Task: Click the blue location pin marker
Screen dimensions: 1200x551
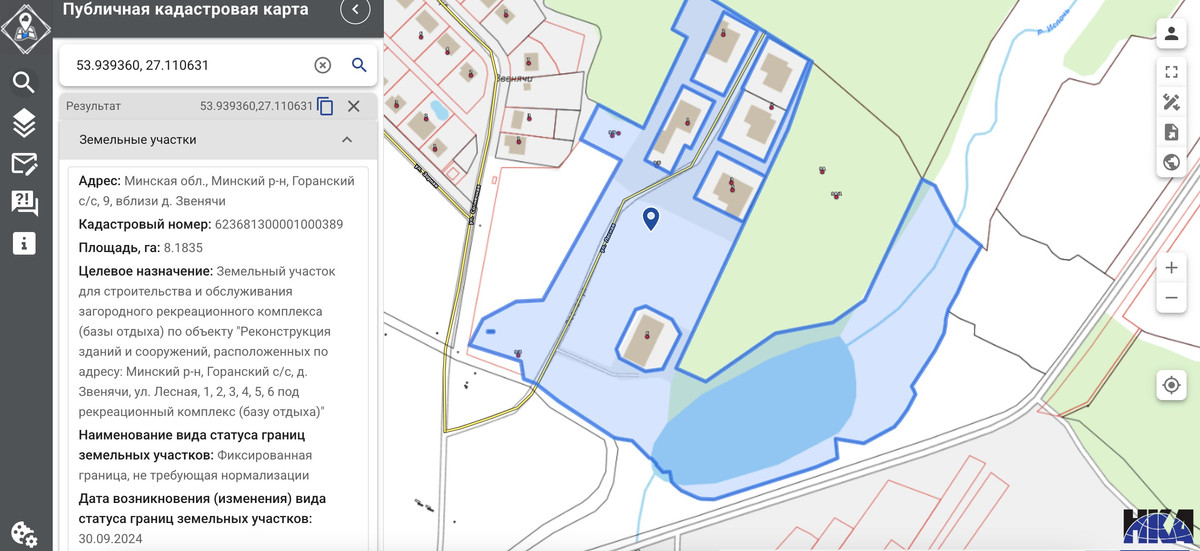Action: pyautogui.click(x=651, y=218)
